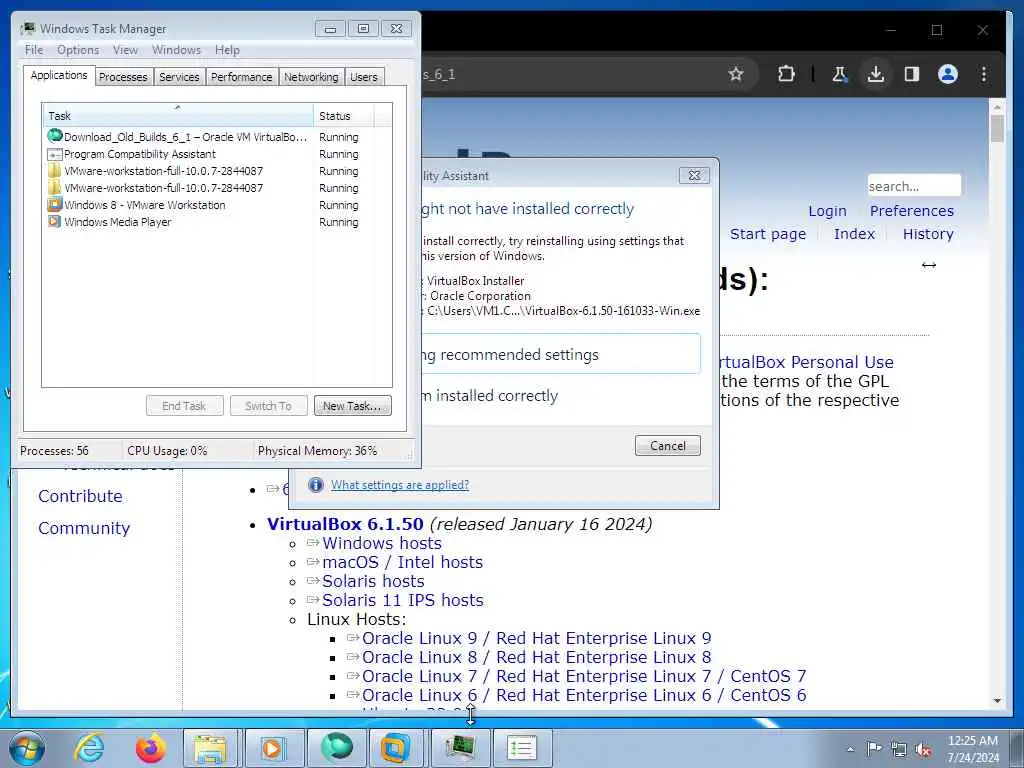
Task: Toggle Chrome side panel icon
Action: pyautogui.click(x=912, y=74)
